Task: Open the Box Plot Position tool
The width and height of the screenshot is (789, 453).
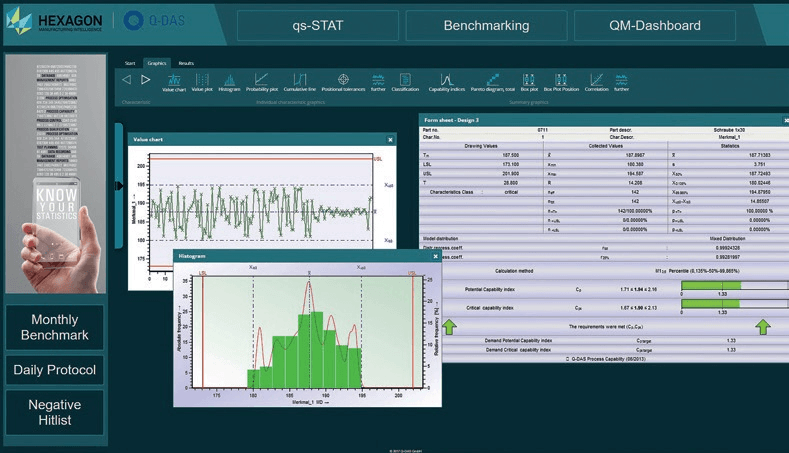Action: click(x=561, y=83)
